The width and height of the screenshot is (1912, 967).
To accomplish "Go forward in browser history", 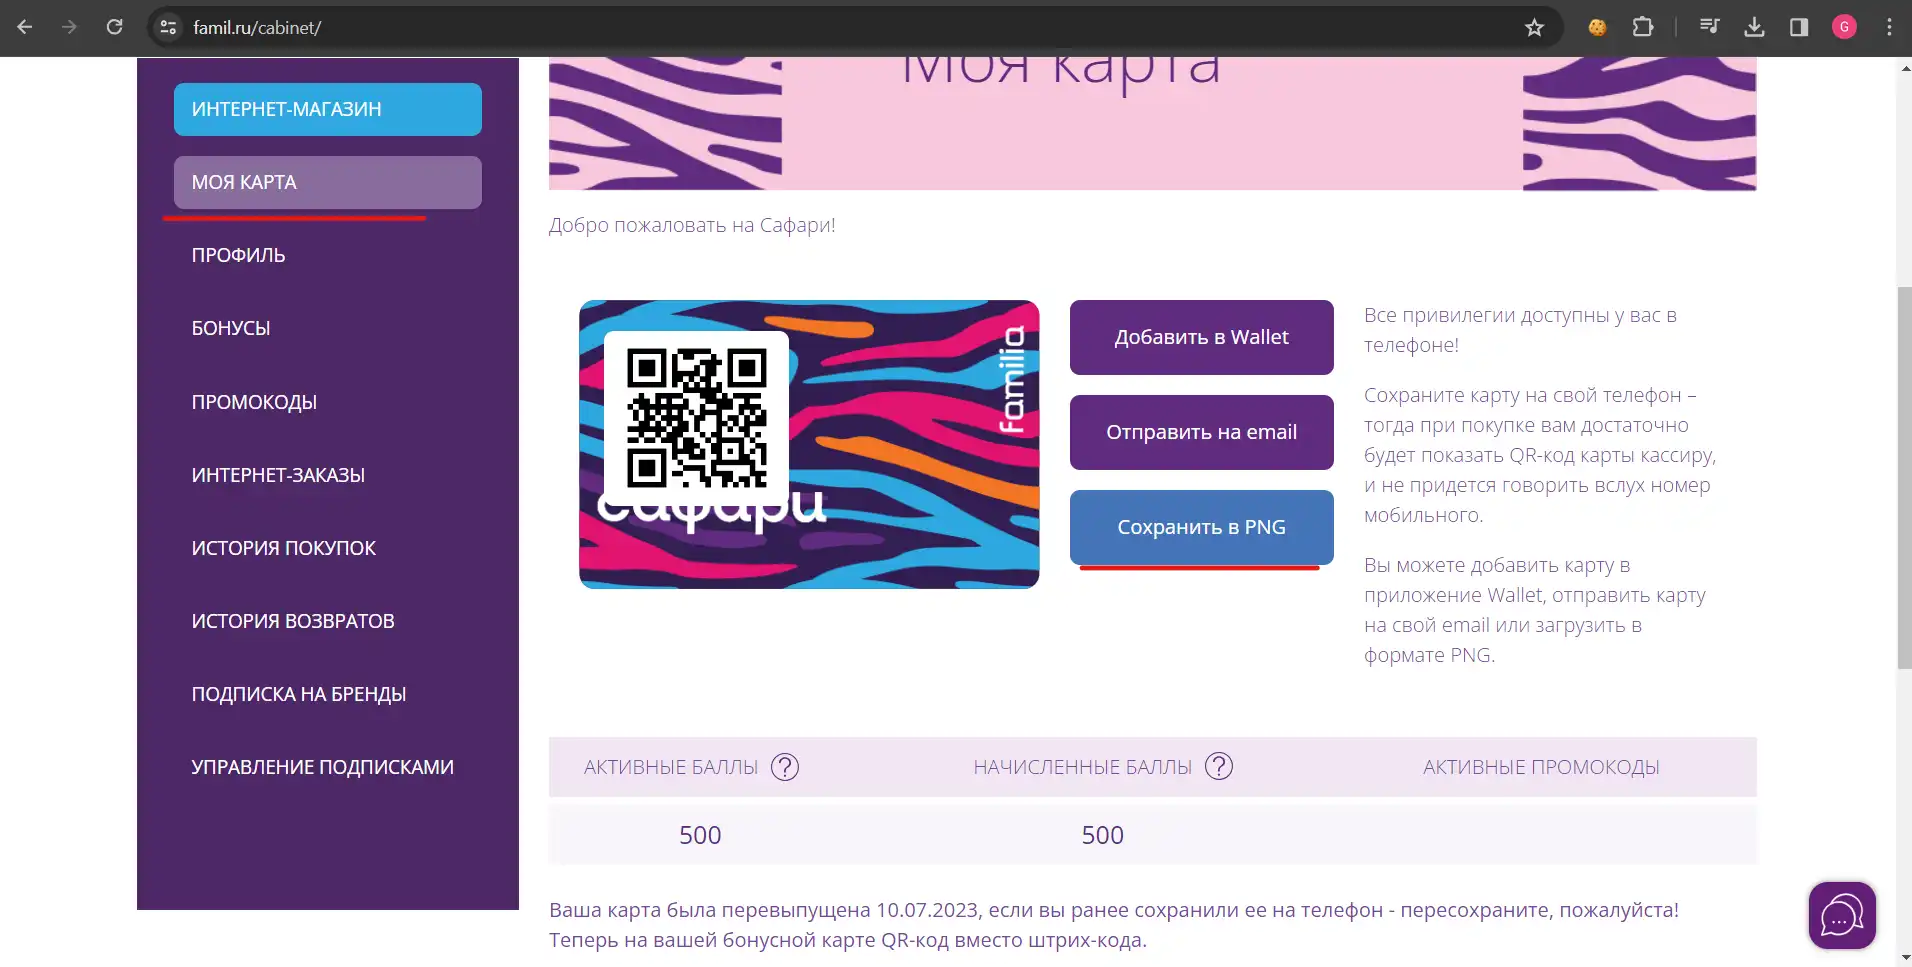I will (69, 27).
